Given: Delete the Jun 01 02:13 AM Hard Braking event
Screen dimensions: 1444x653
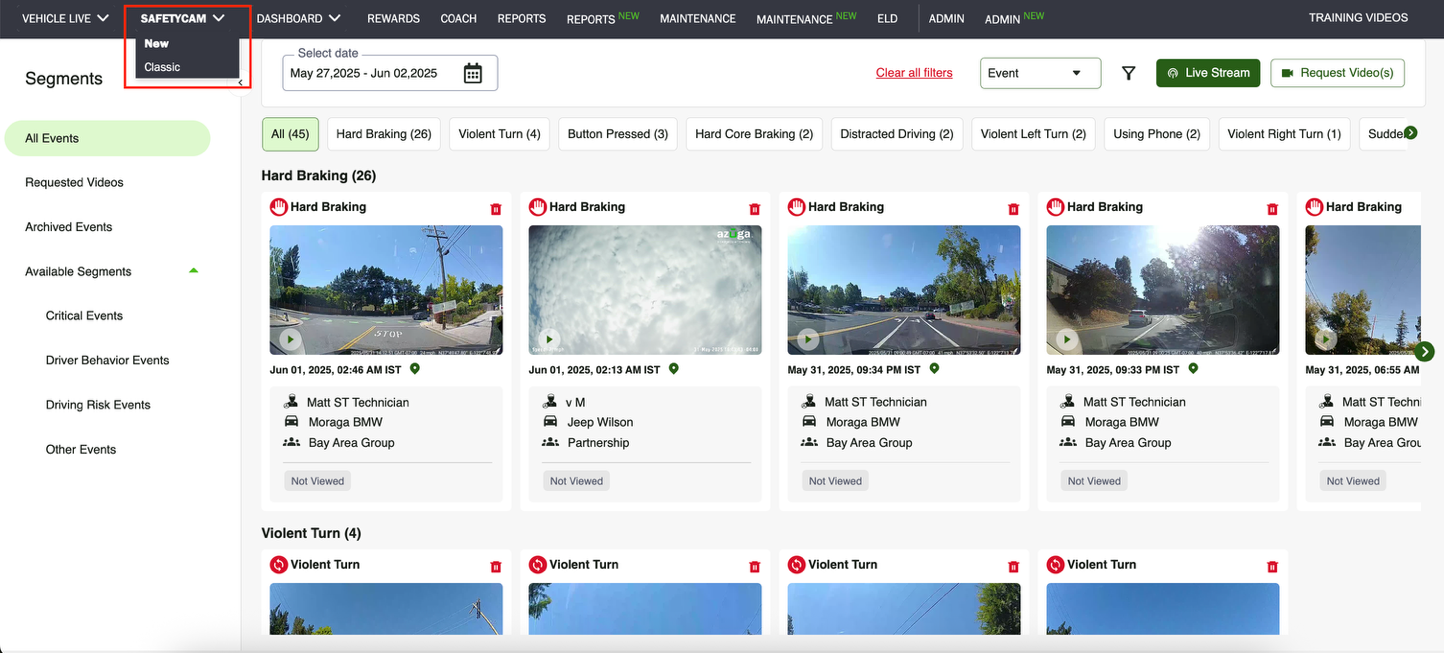Looking at the screenshot, I should (x=754, y=209).
